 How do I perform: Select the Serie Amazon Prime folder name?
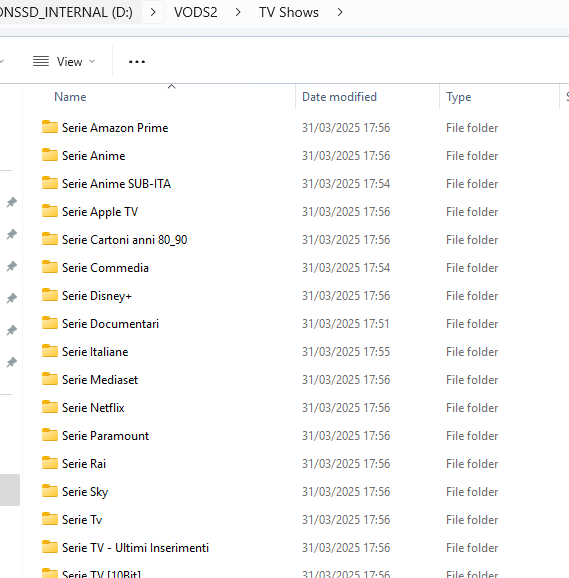click(x=115, y=128)
